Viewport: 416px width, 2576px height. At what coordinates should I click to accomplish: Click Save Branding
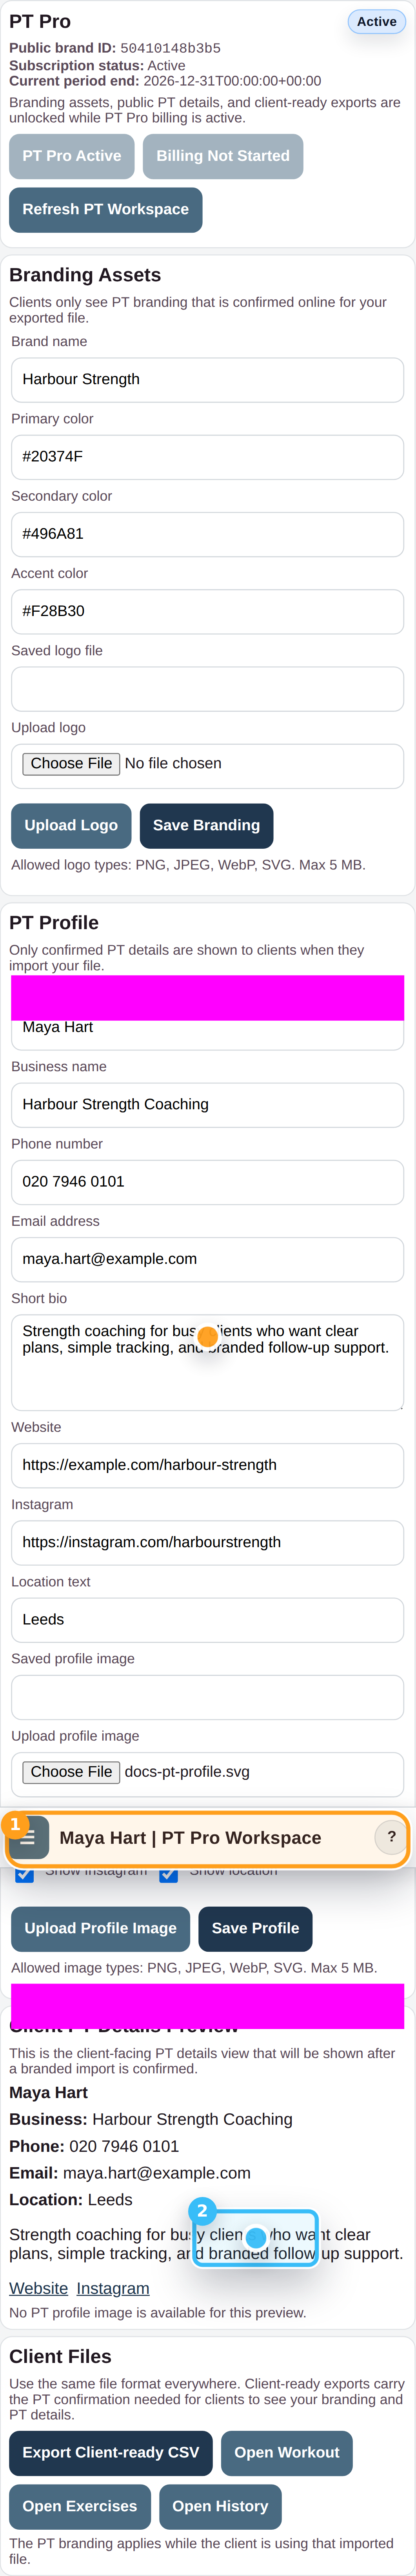tap(206, 826)
